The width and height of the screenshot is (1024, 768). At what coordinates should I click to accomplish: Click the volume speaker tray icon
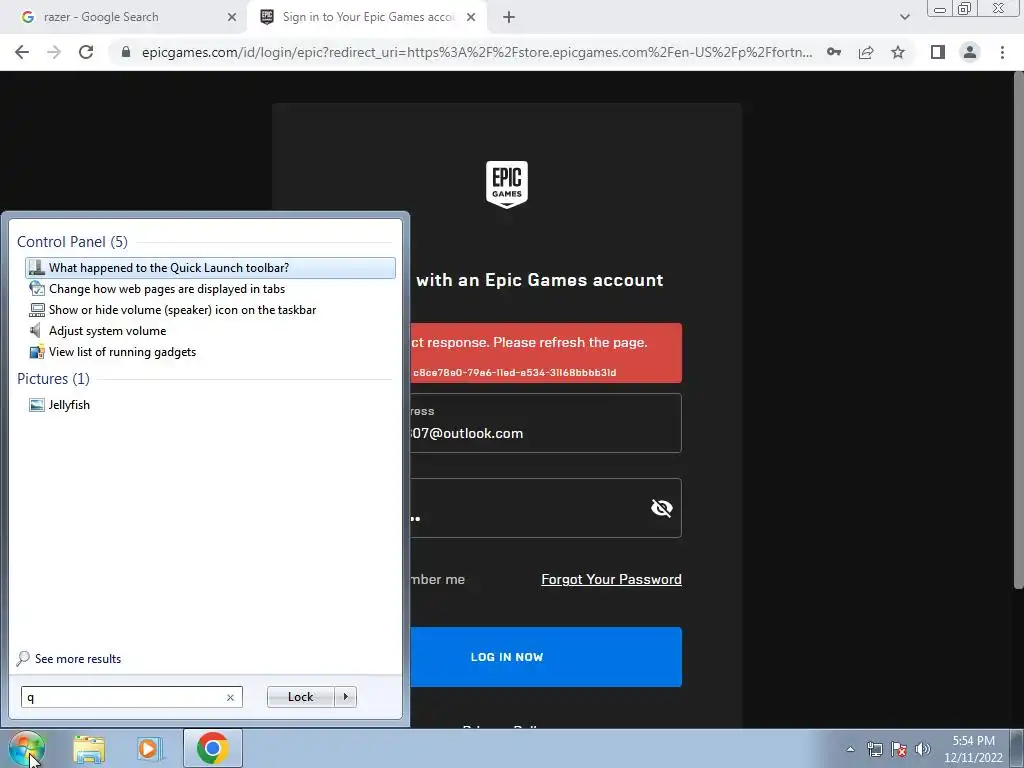tap(922, 749)
